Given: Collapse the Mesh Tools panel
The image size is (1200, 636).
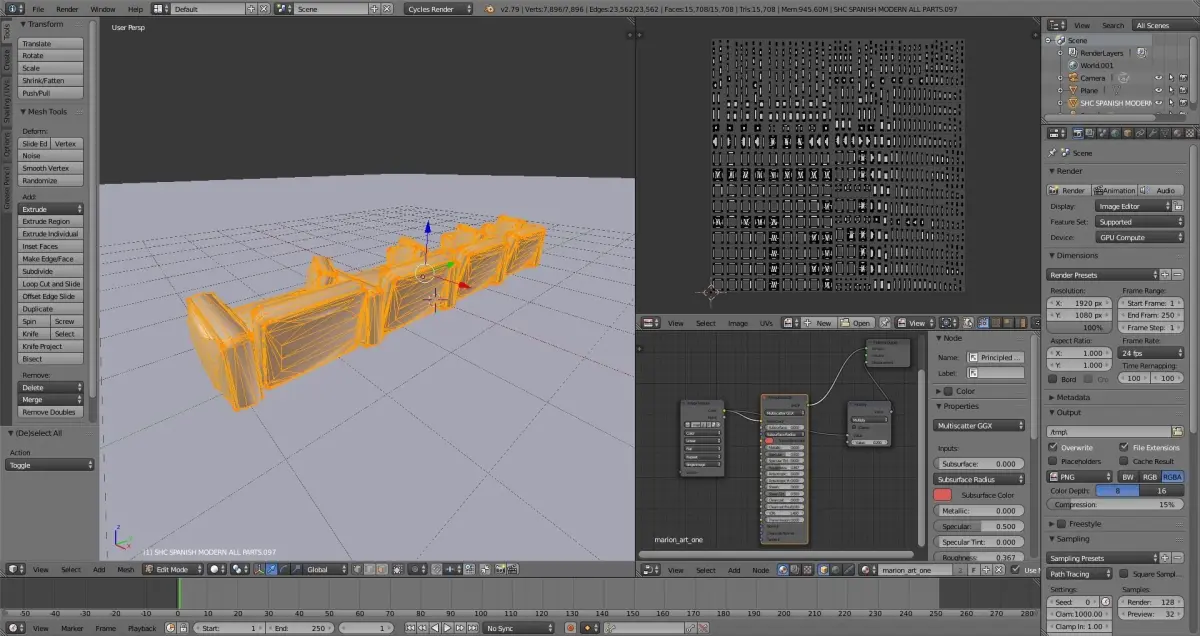Looking at the screenshot, I should point(47,112).
